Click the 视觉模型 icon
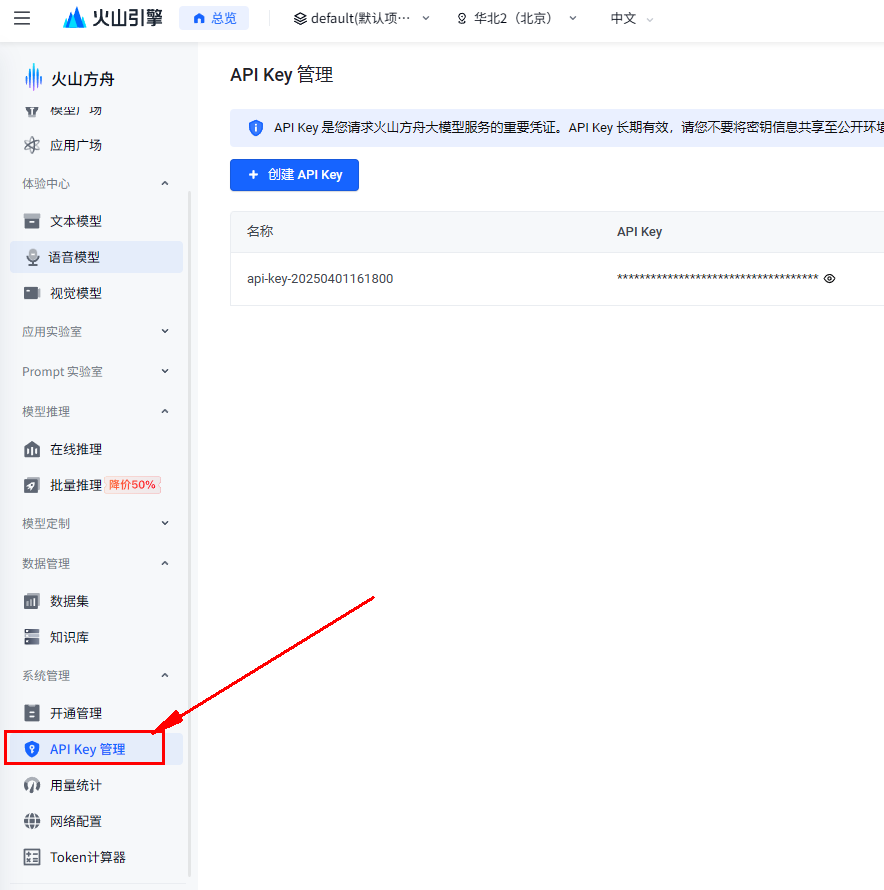Image resolution: width=884 pixels, height=890 pixels. (x=32, y=293)
